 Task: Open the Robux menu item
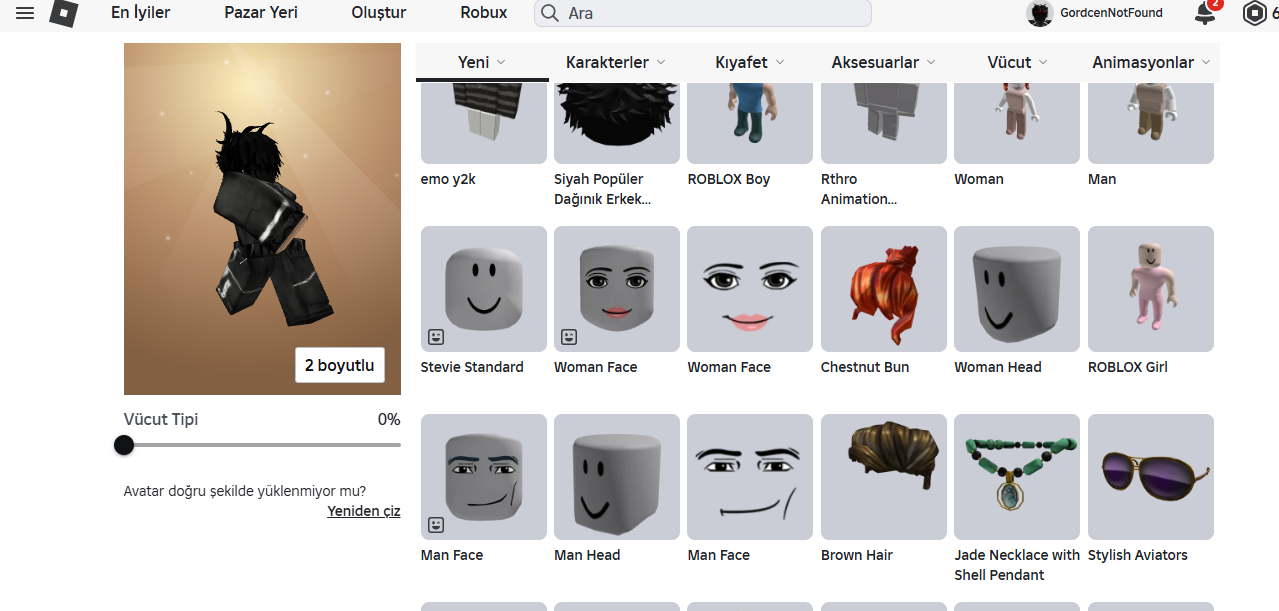pyautogui.click(x=484, y=13)
